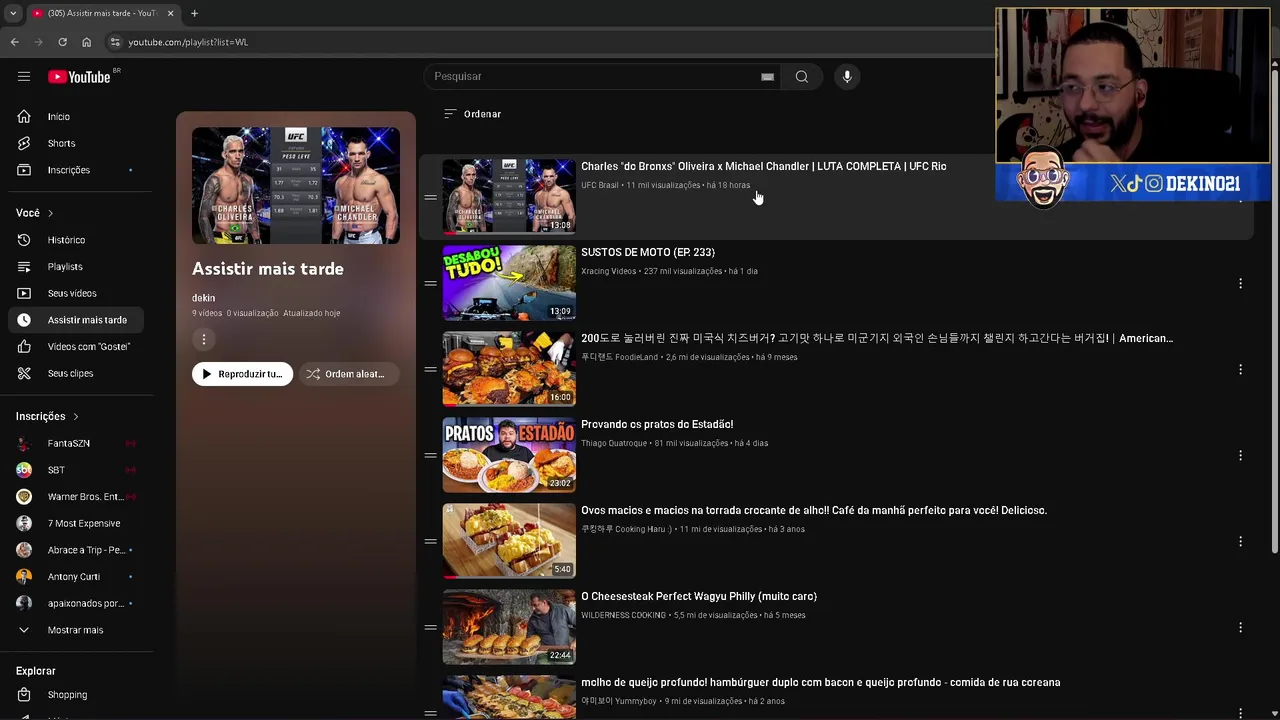The image size is (1280, 720).
Task: Open Playlists in the sidebar
Action: point(77,267)
